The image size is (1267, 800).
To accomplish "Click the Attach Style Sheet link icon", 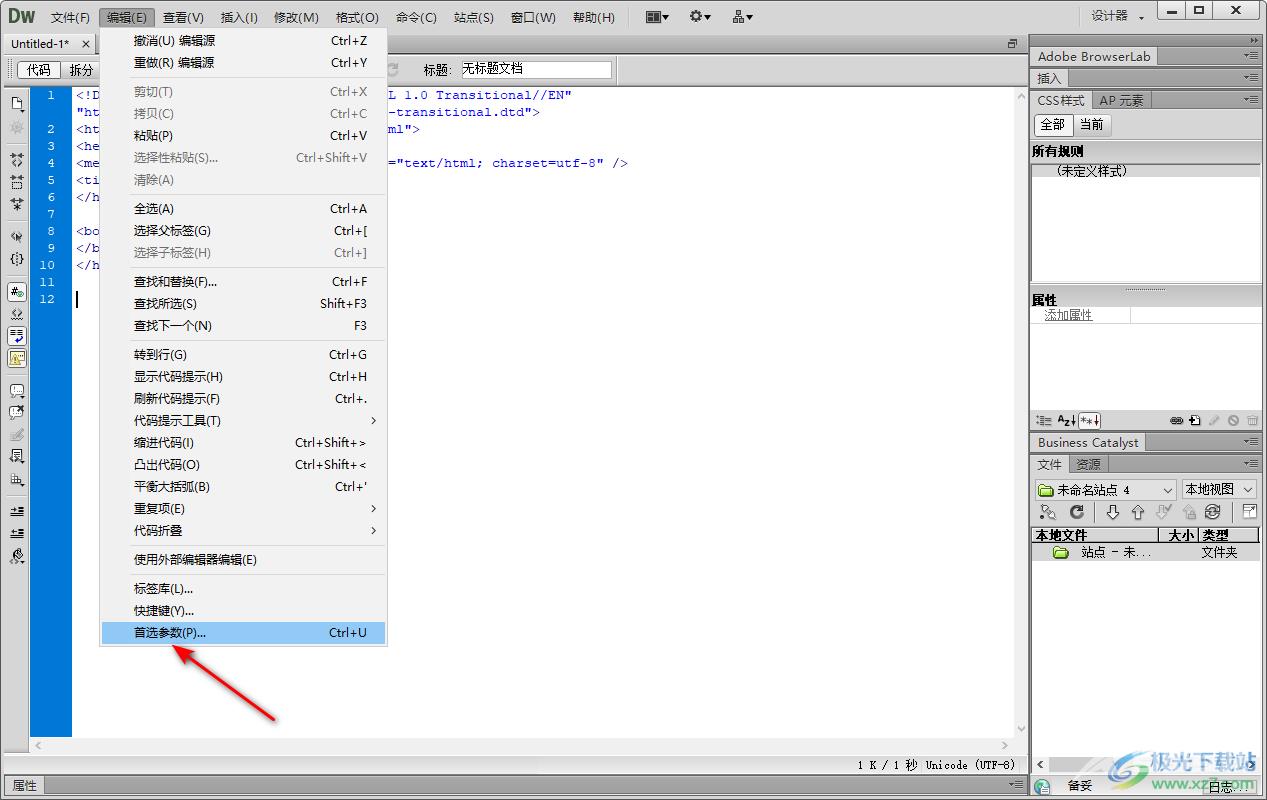I will pos(1177,421).
